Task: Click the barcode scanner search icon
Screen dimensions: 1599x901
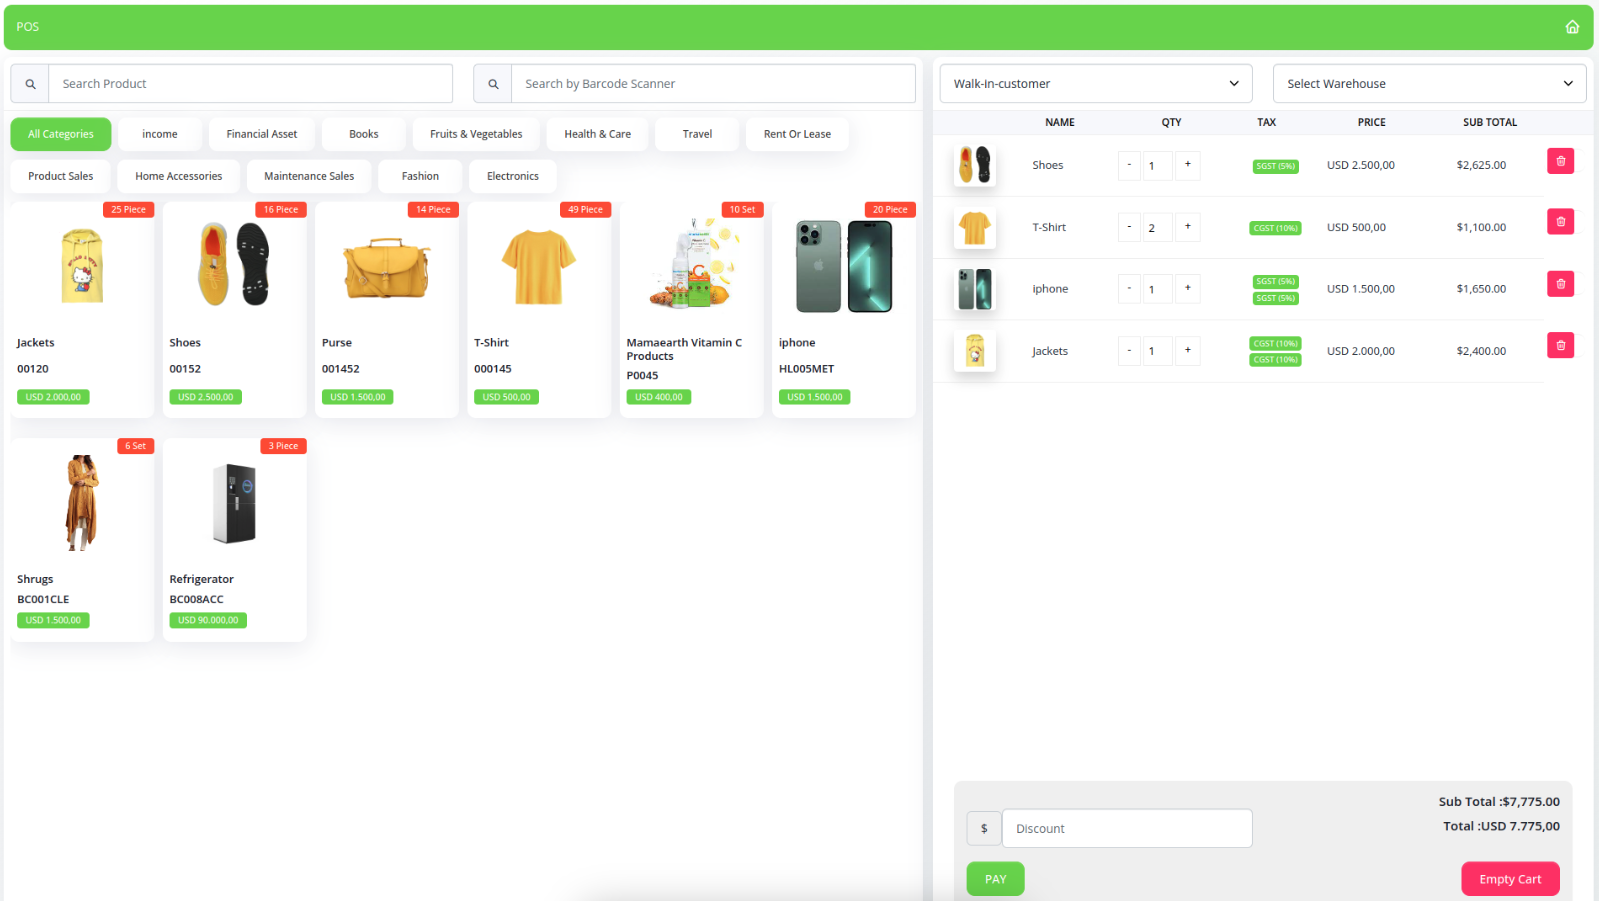Action: [493, 84]
